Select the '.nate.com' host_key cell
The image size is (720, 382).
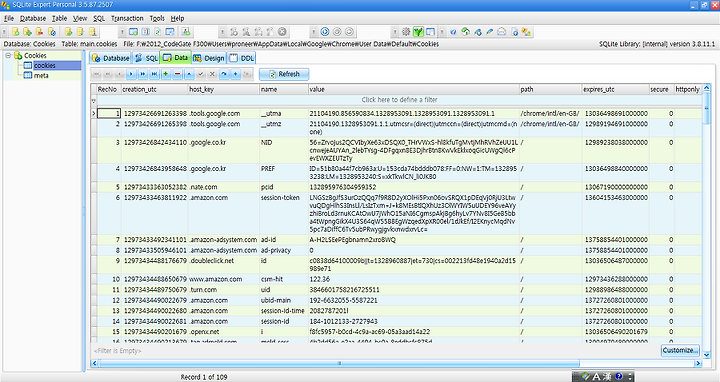223,187
